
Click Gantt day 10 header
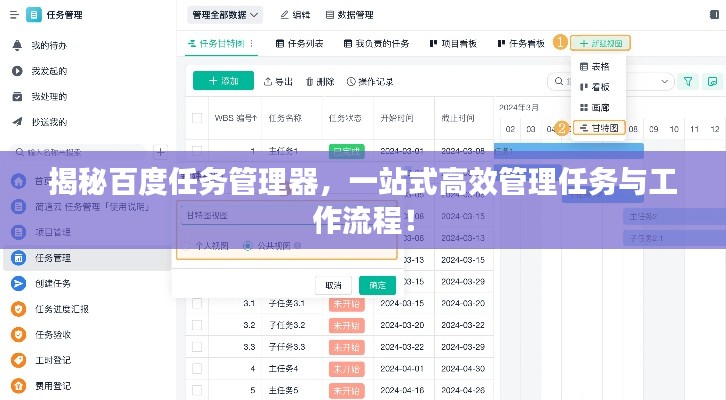click(674, 129)
